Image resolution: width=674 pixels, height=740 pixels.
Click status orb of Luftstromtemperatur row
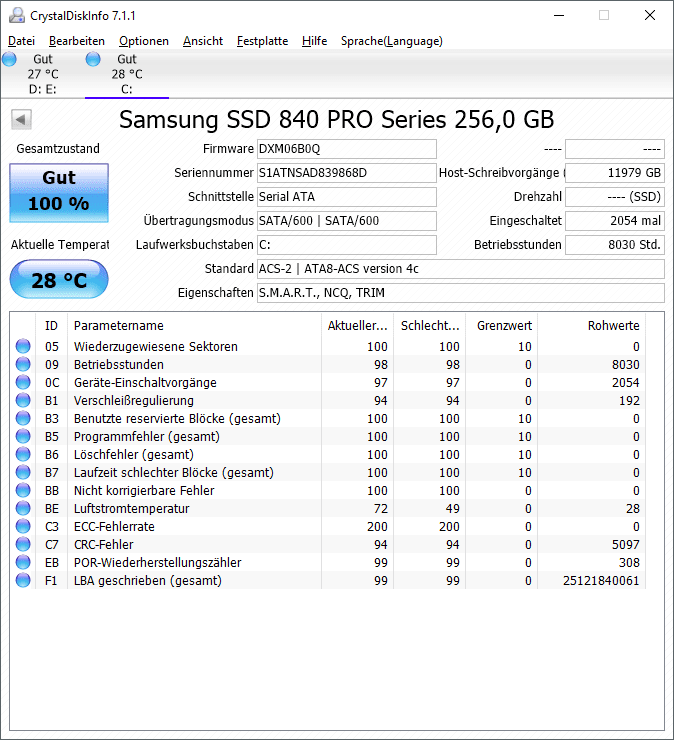[23, 508]
